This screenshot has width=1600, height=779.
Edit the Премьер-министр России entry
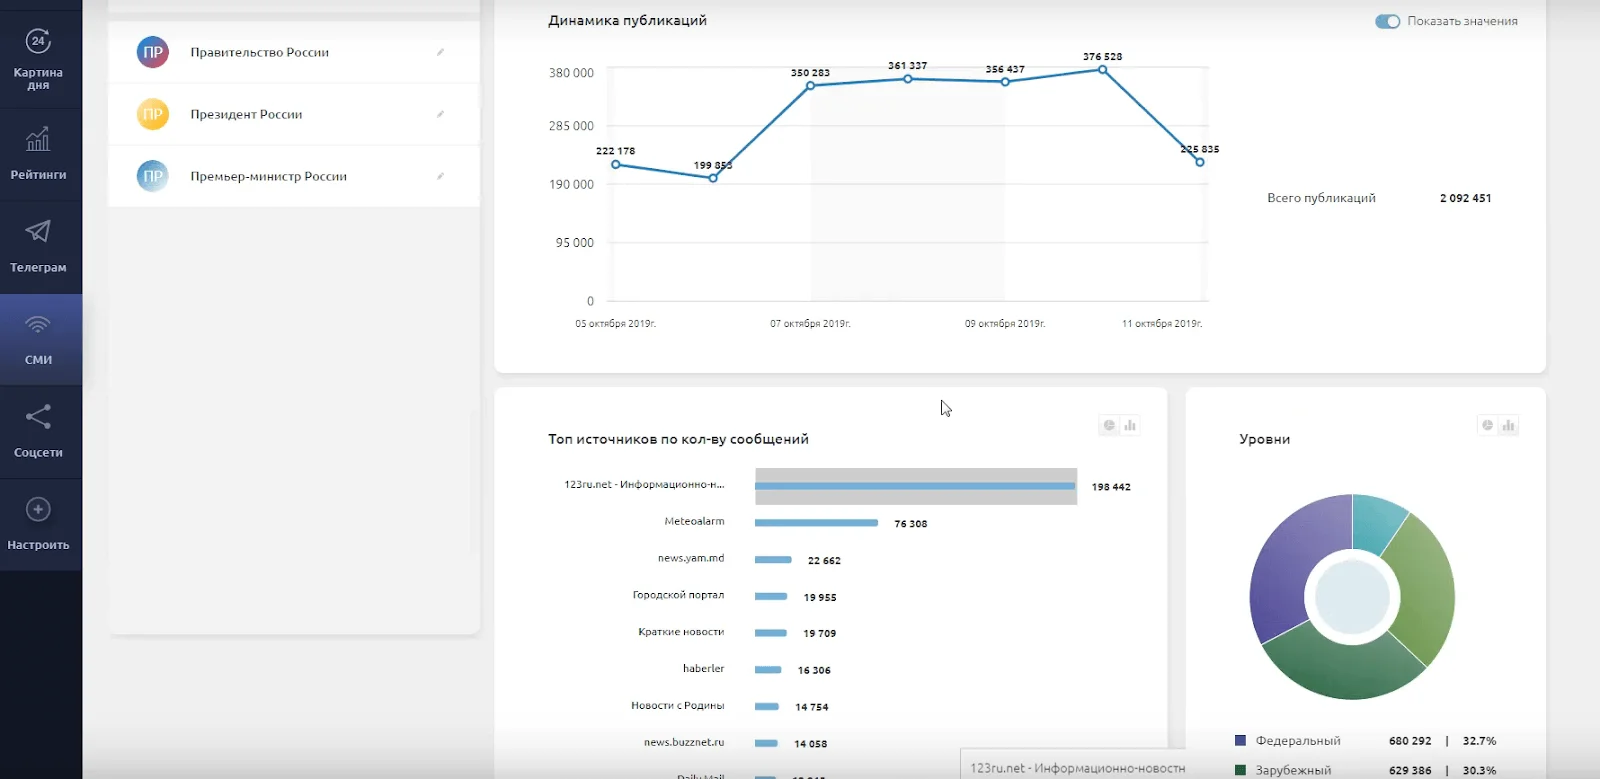click(x=440, y=176)
